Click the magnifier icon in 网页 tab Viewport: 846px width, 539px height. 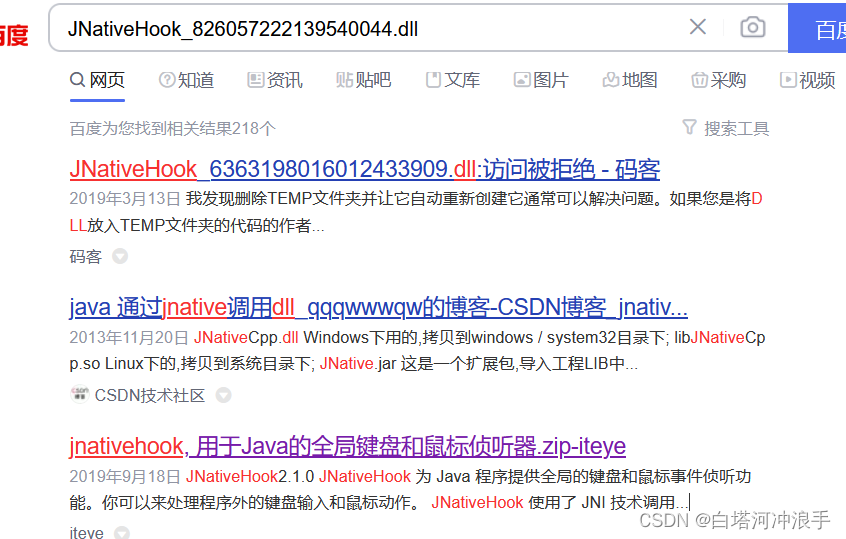point(78,80)
